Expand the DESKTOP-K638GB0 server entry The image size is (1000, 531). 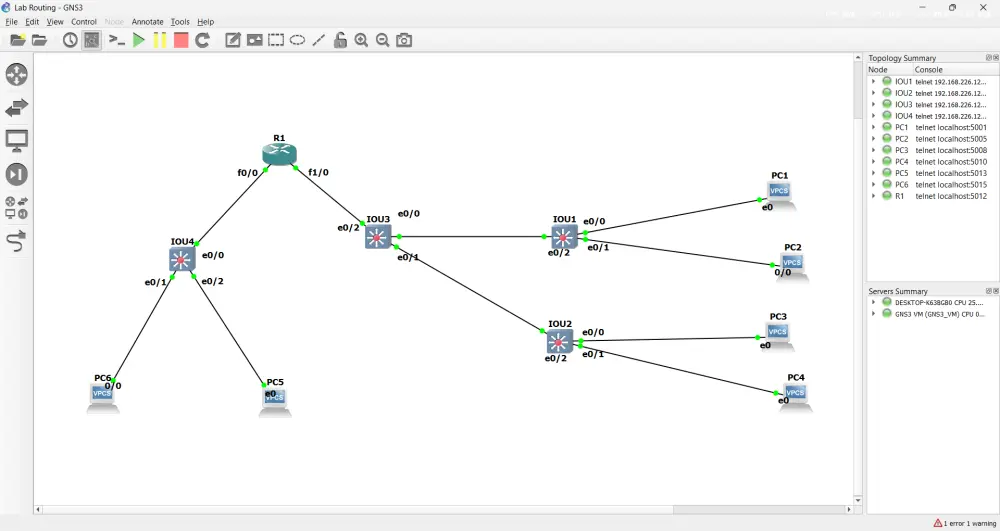pos(874,302)
